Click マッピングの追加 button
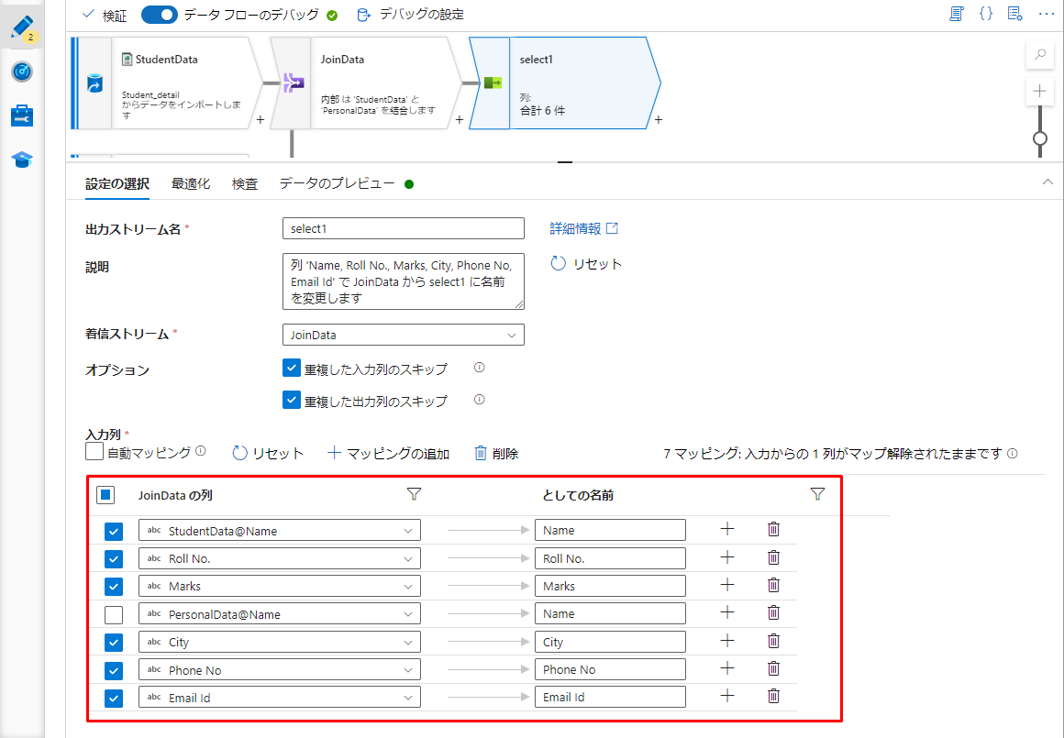The width and height of the screenshot is (1064, 738). [389, 453]
